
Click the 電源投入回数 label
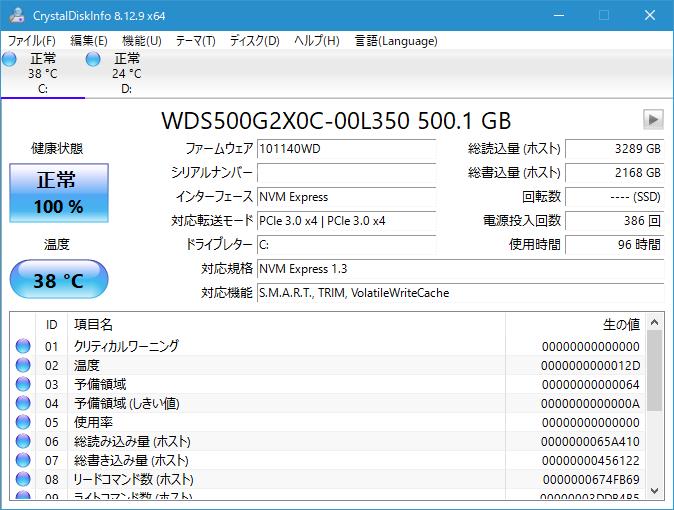coord(522,221)
